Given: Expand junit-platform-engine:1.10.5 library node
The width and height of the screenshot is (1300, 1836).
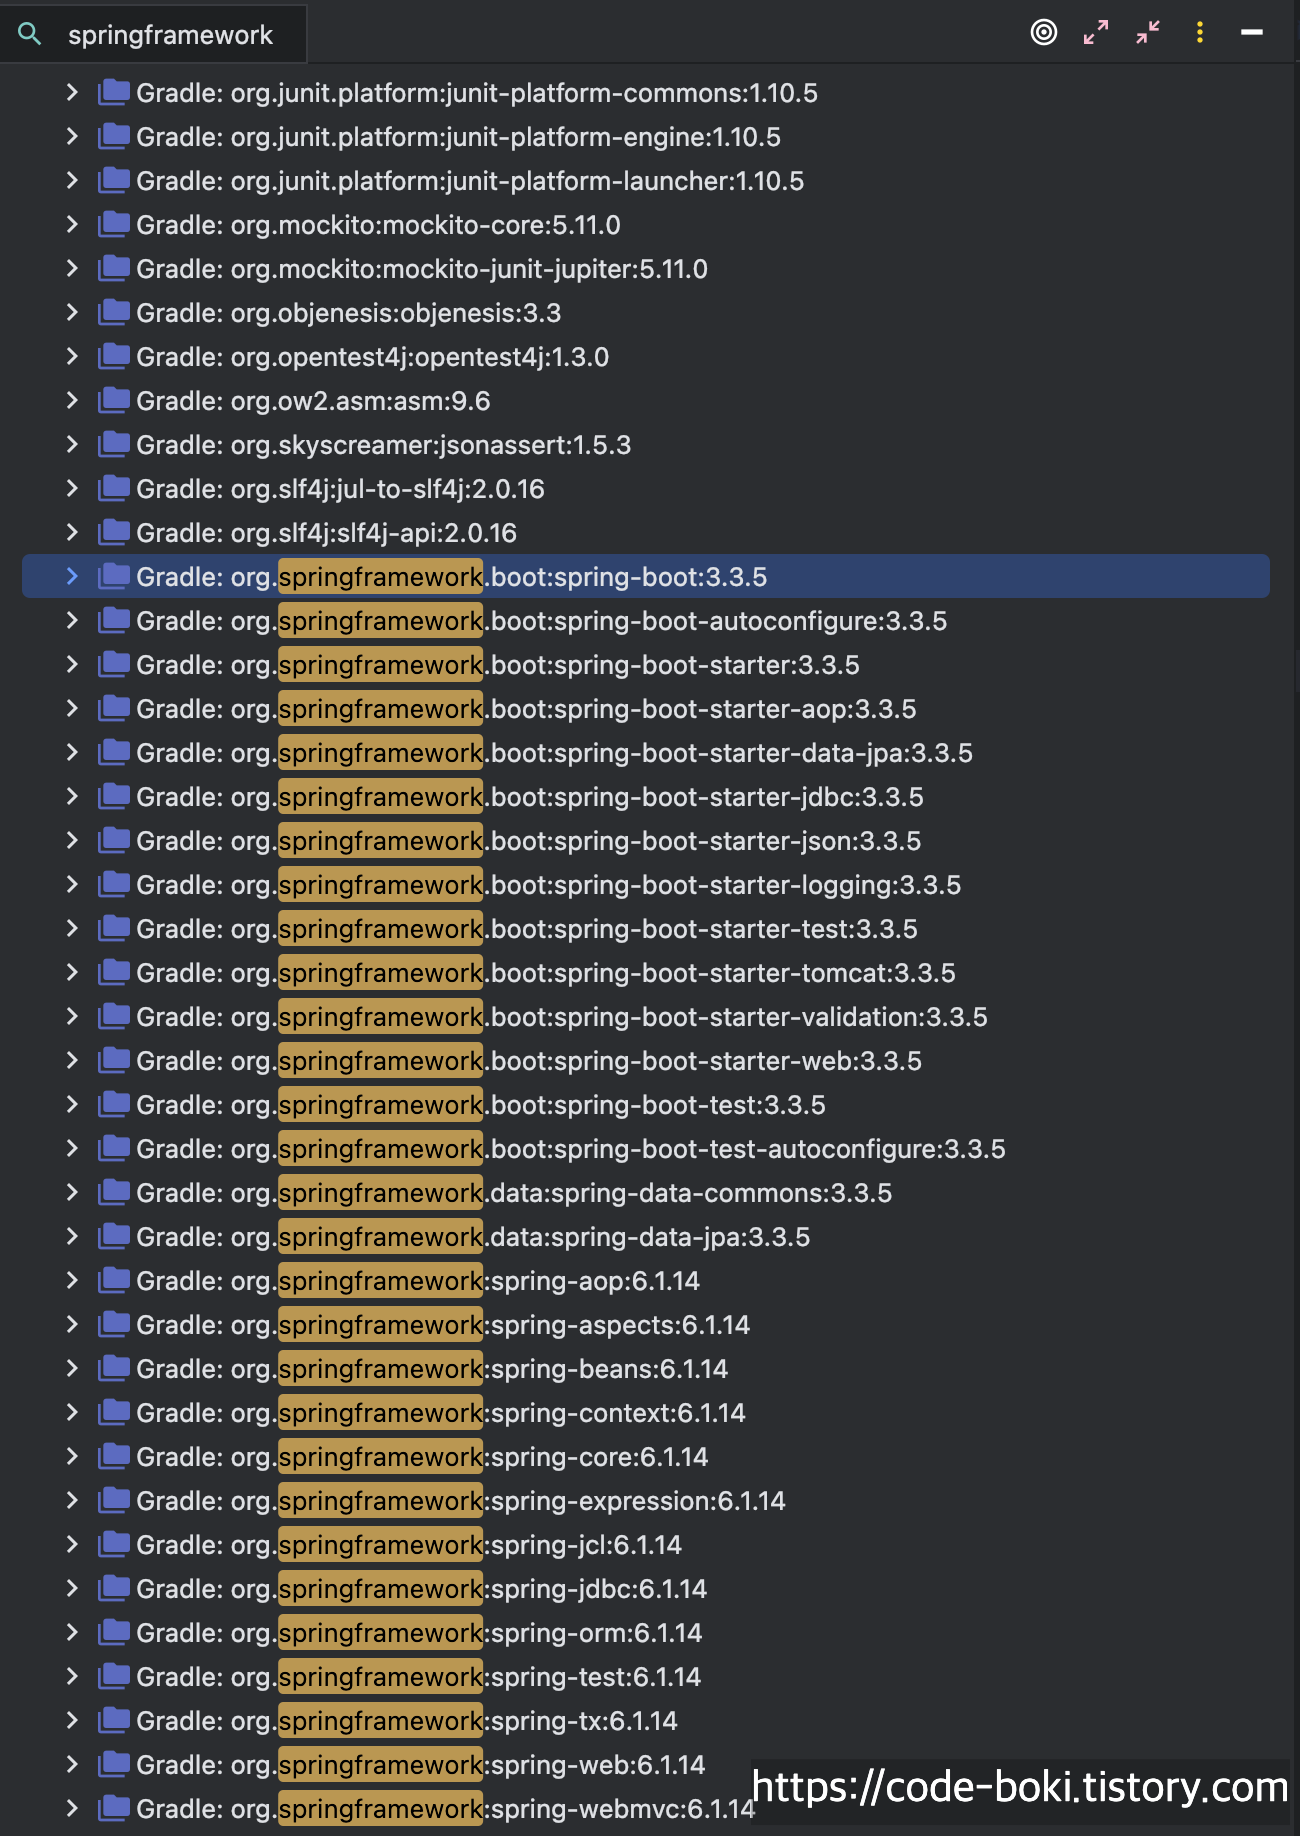Looking at the screenshot, I should 72,136.
